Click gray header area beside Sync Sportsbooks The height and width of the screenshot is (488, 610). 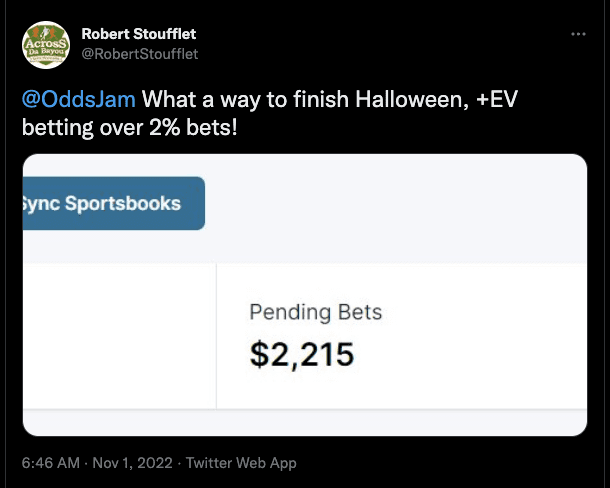396,208
